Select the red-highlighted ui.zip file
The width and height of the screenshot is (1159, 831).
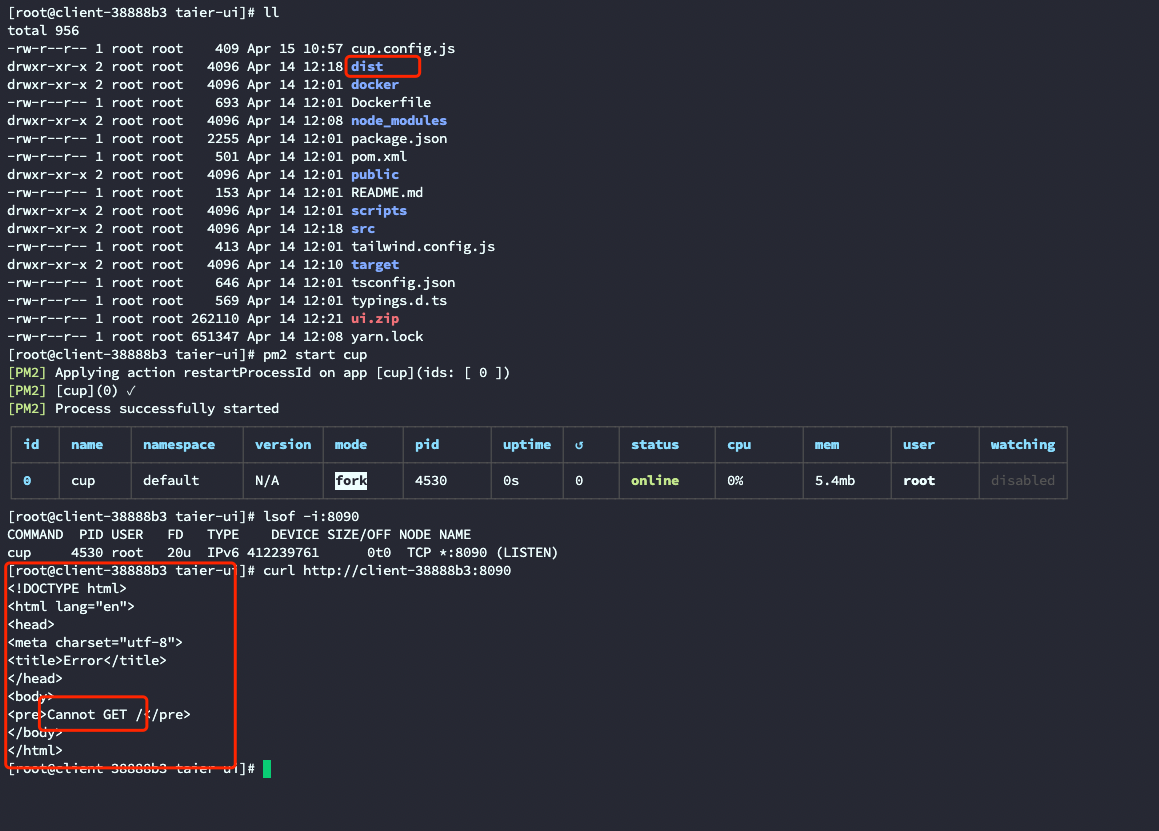point(374,318)
